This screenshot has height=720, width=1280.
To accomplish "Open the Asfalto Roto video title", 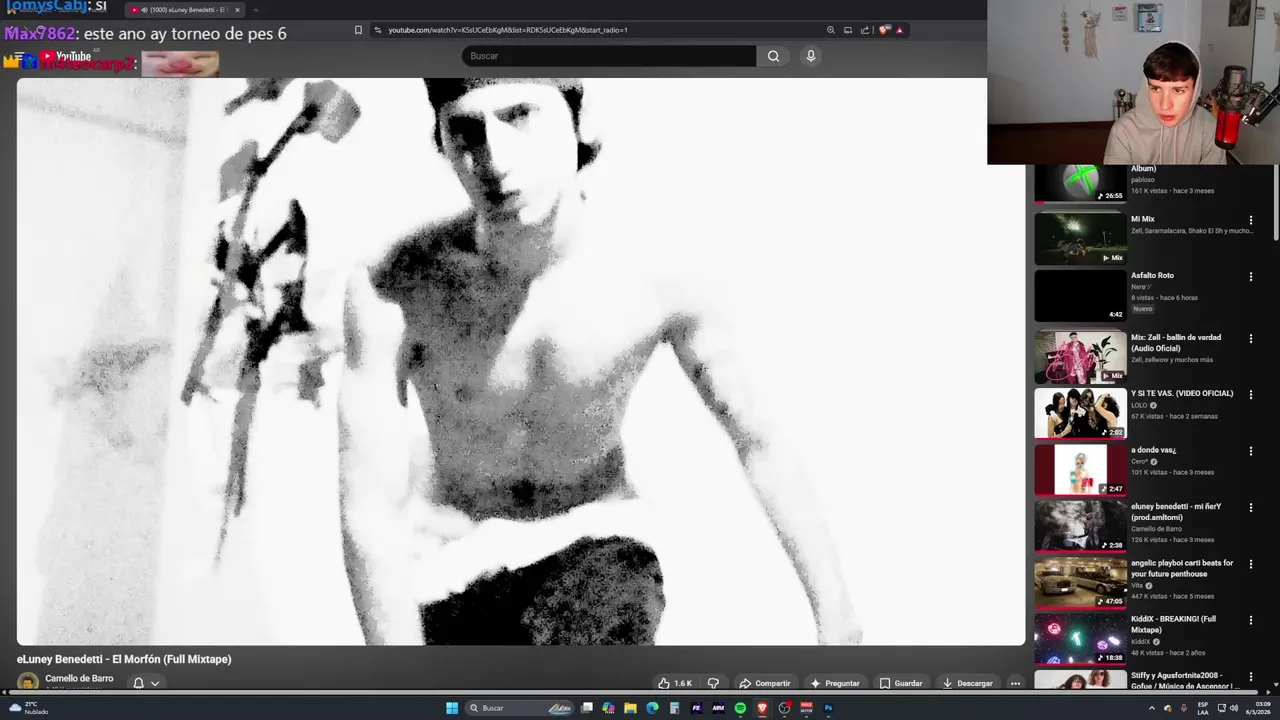I will [1152, 275].
